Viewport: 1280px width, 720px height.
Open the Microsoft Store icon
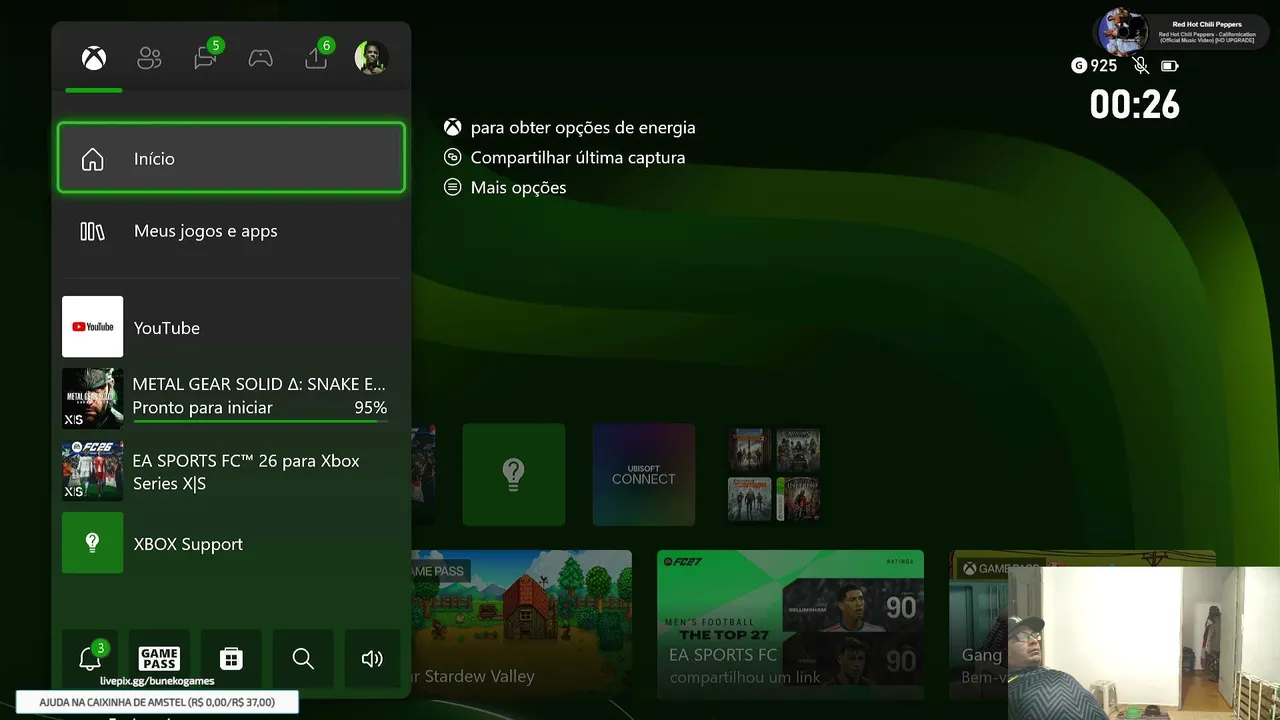click(x=231, y=658)
